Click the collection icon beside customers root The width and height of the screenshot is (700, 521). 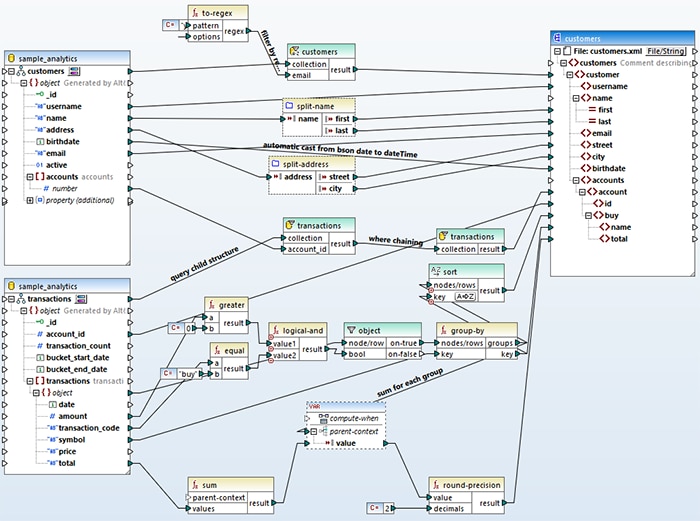75,71
